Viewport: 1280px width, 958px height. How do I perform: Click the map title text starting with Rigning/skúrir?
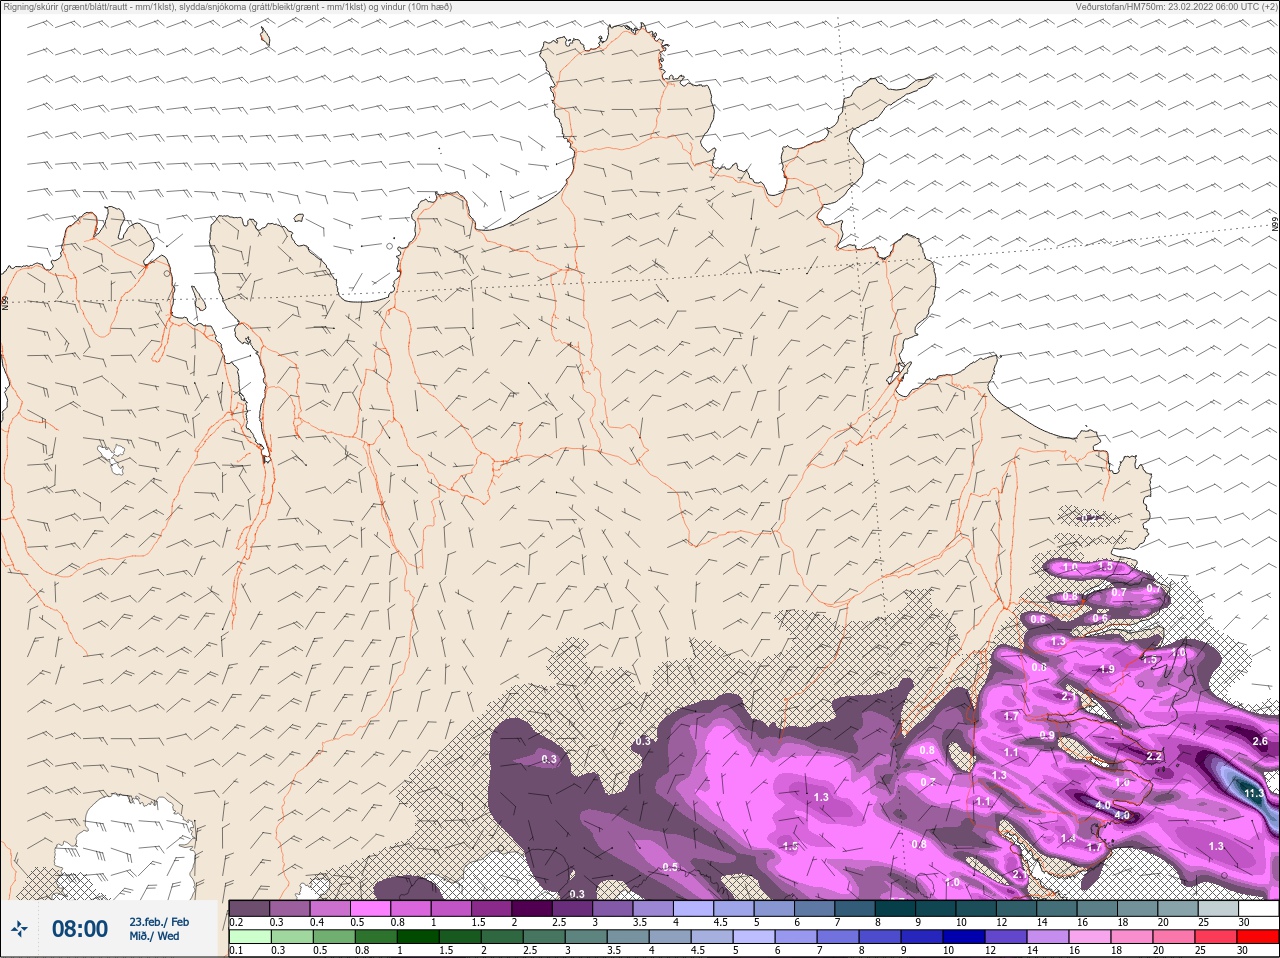pos(228,7)
